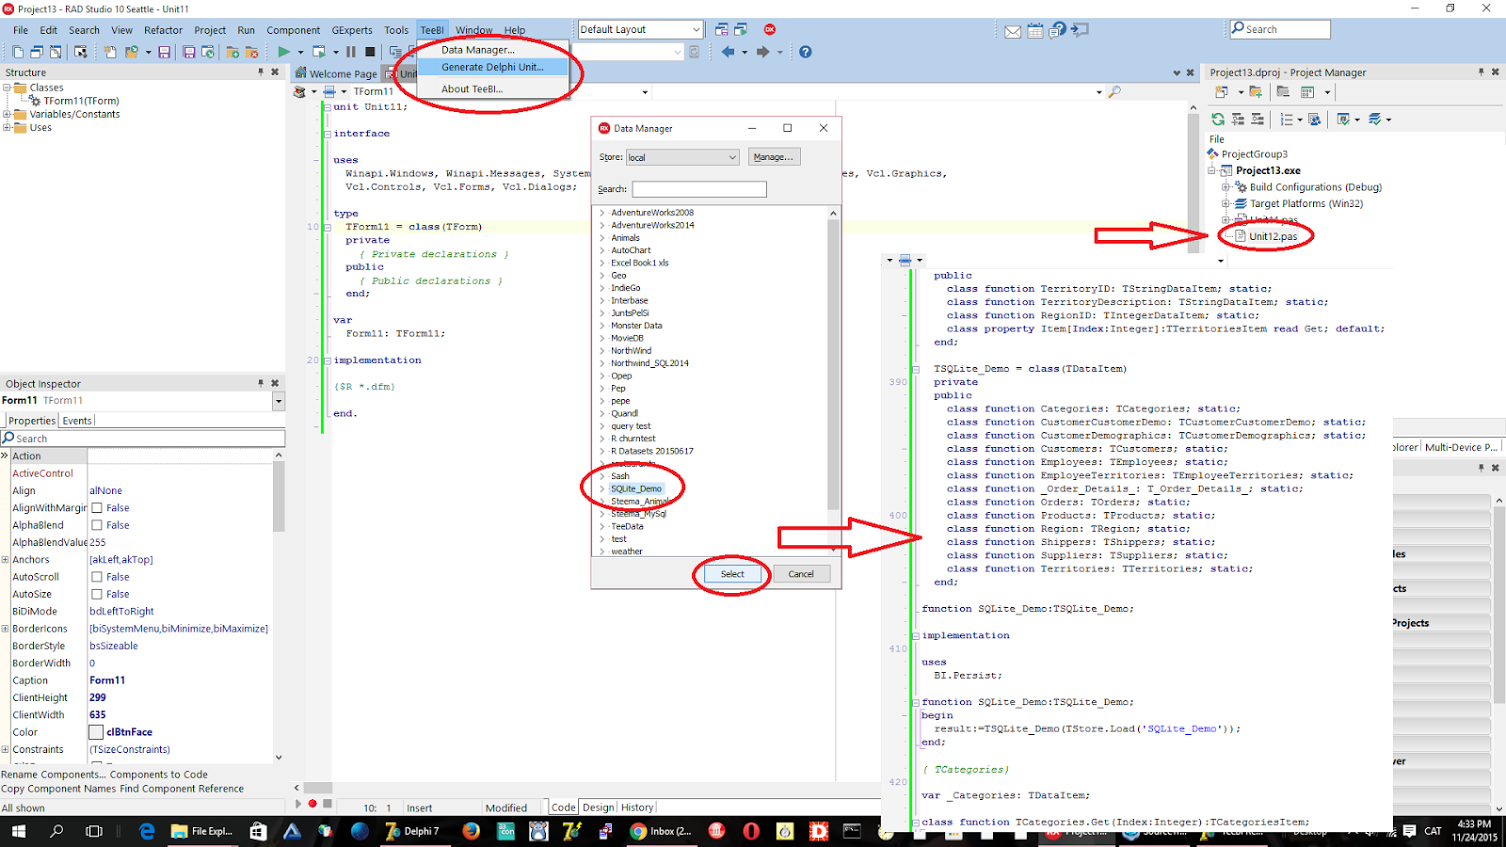Click the Save file floppy icon
The height and width of the screenshot is (847, 1506).
point(164,52)
